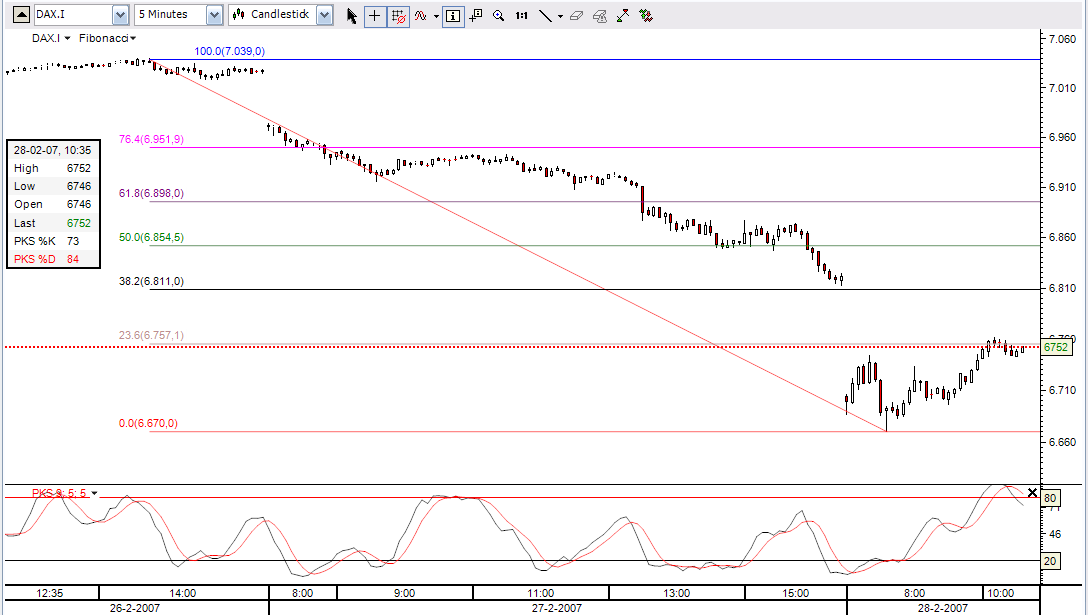
Task: Open the Candlestick chart type dropdown
Action: pos(325,15)
